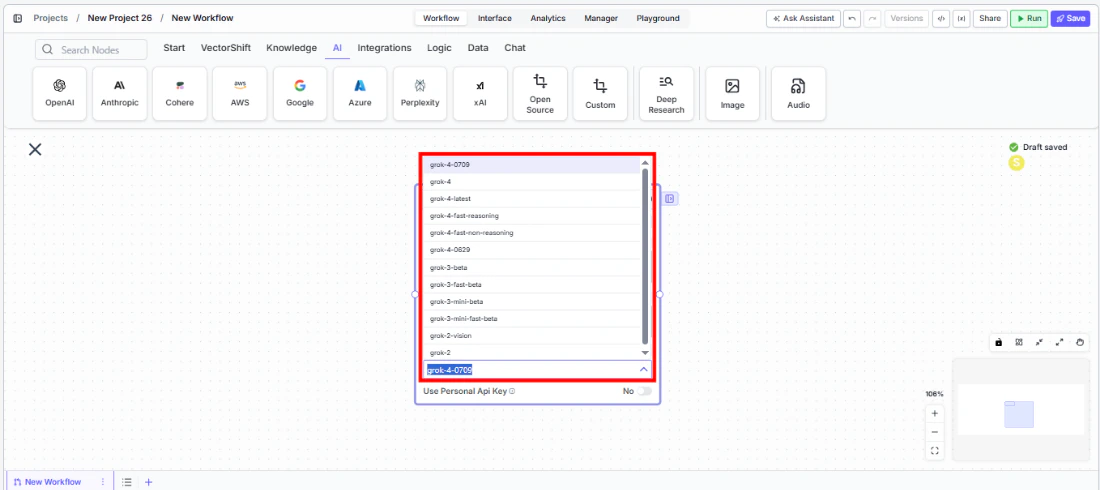1100x490 pixels.
Task: Open the Projects breadcrumb link
Action: tap(51, 18)
